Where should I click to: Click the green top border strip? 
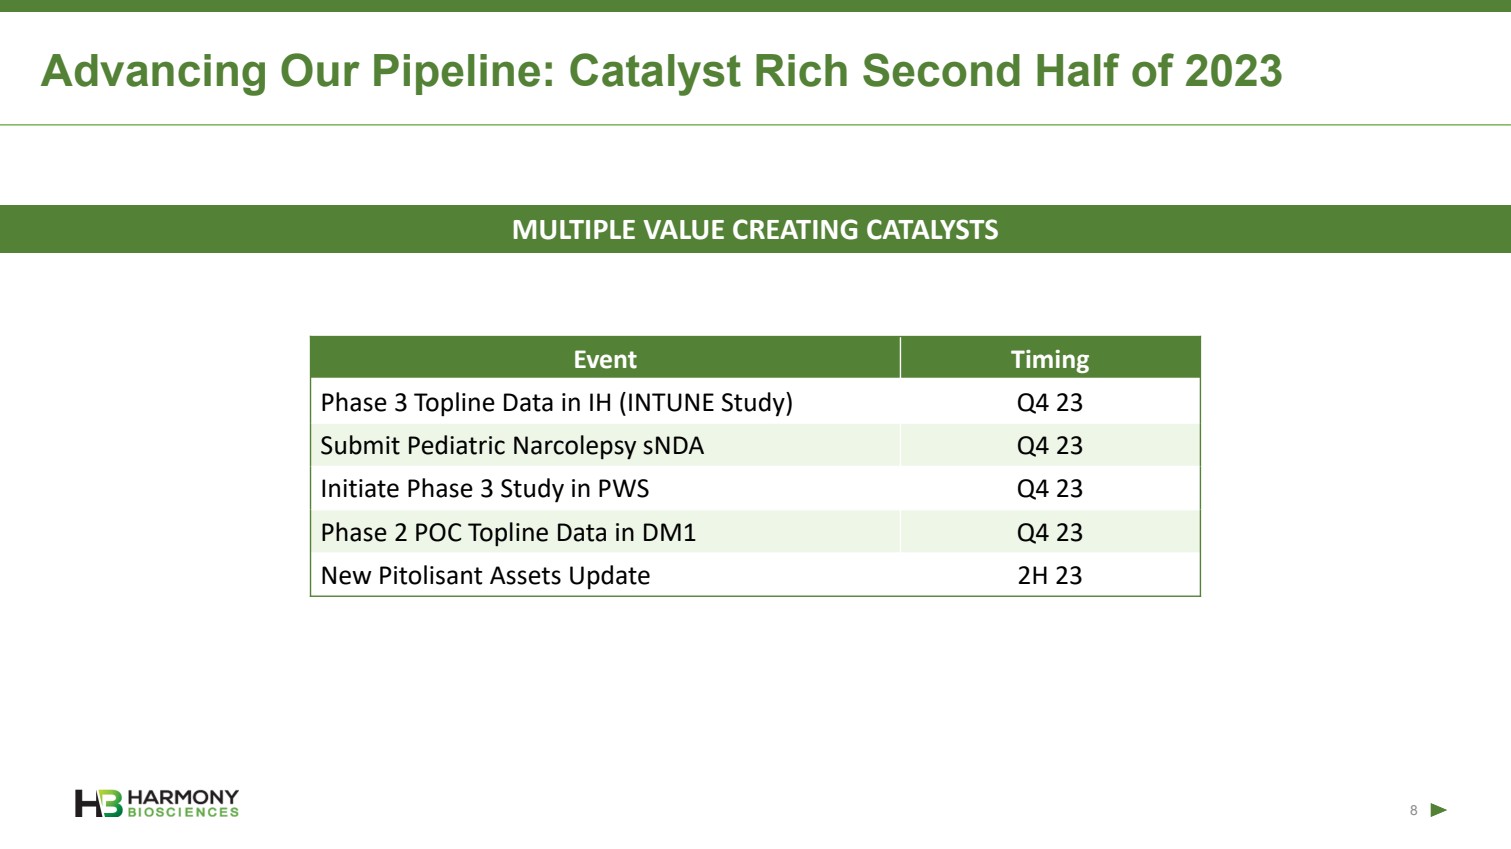pyautogui.click(x=755, y=5)
